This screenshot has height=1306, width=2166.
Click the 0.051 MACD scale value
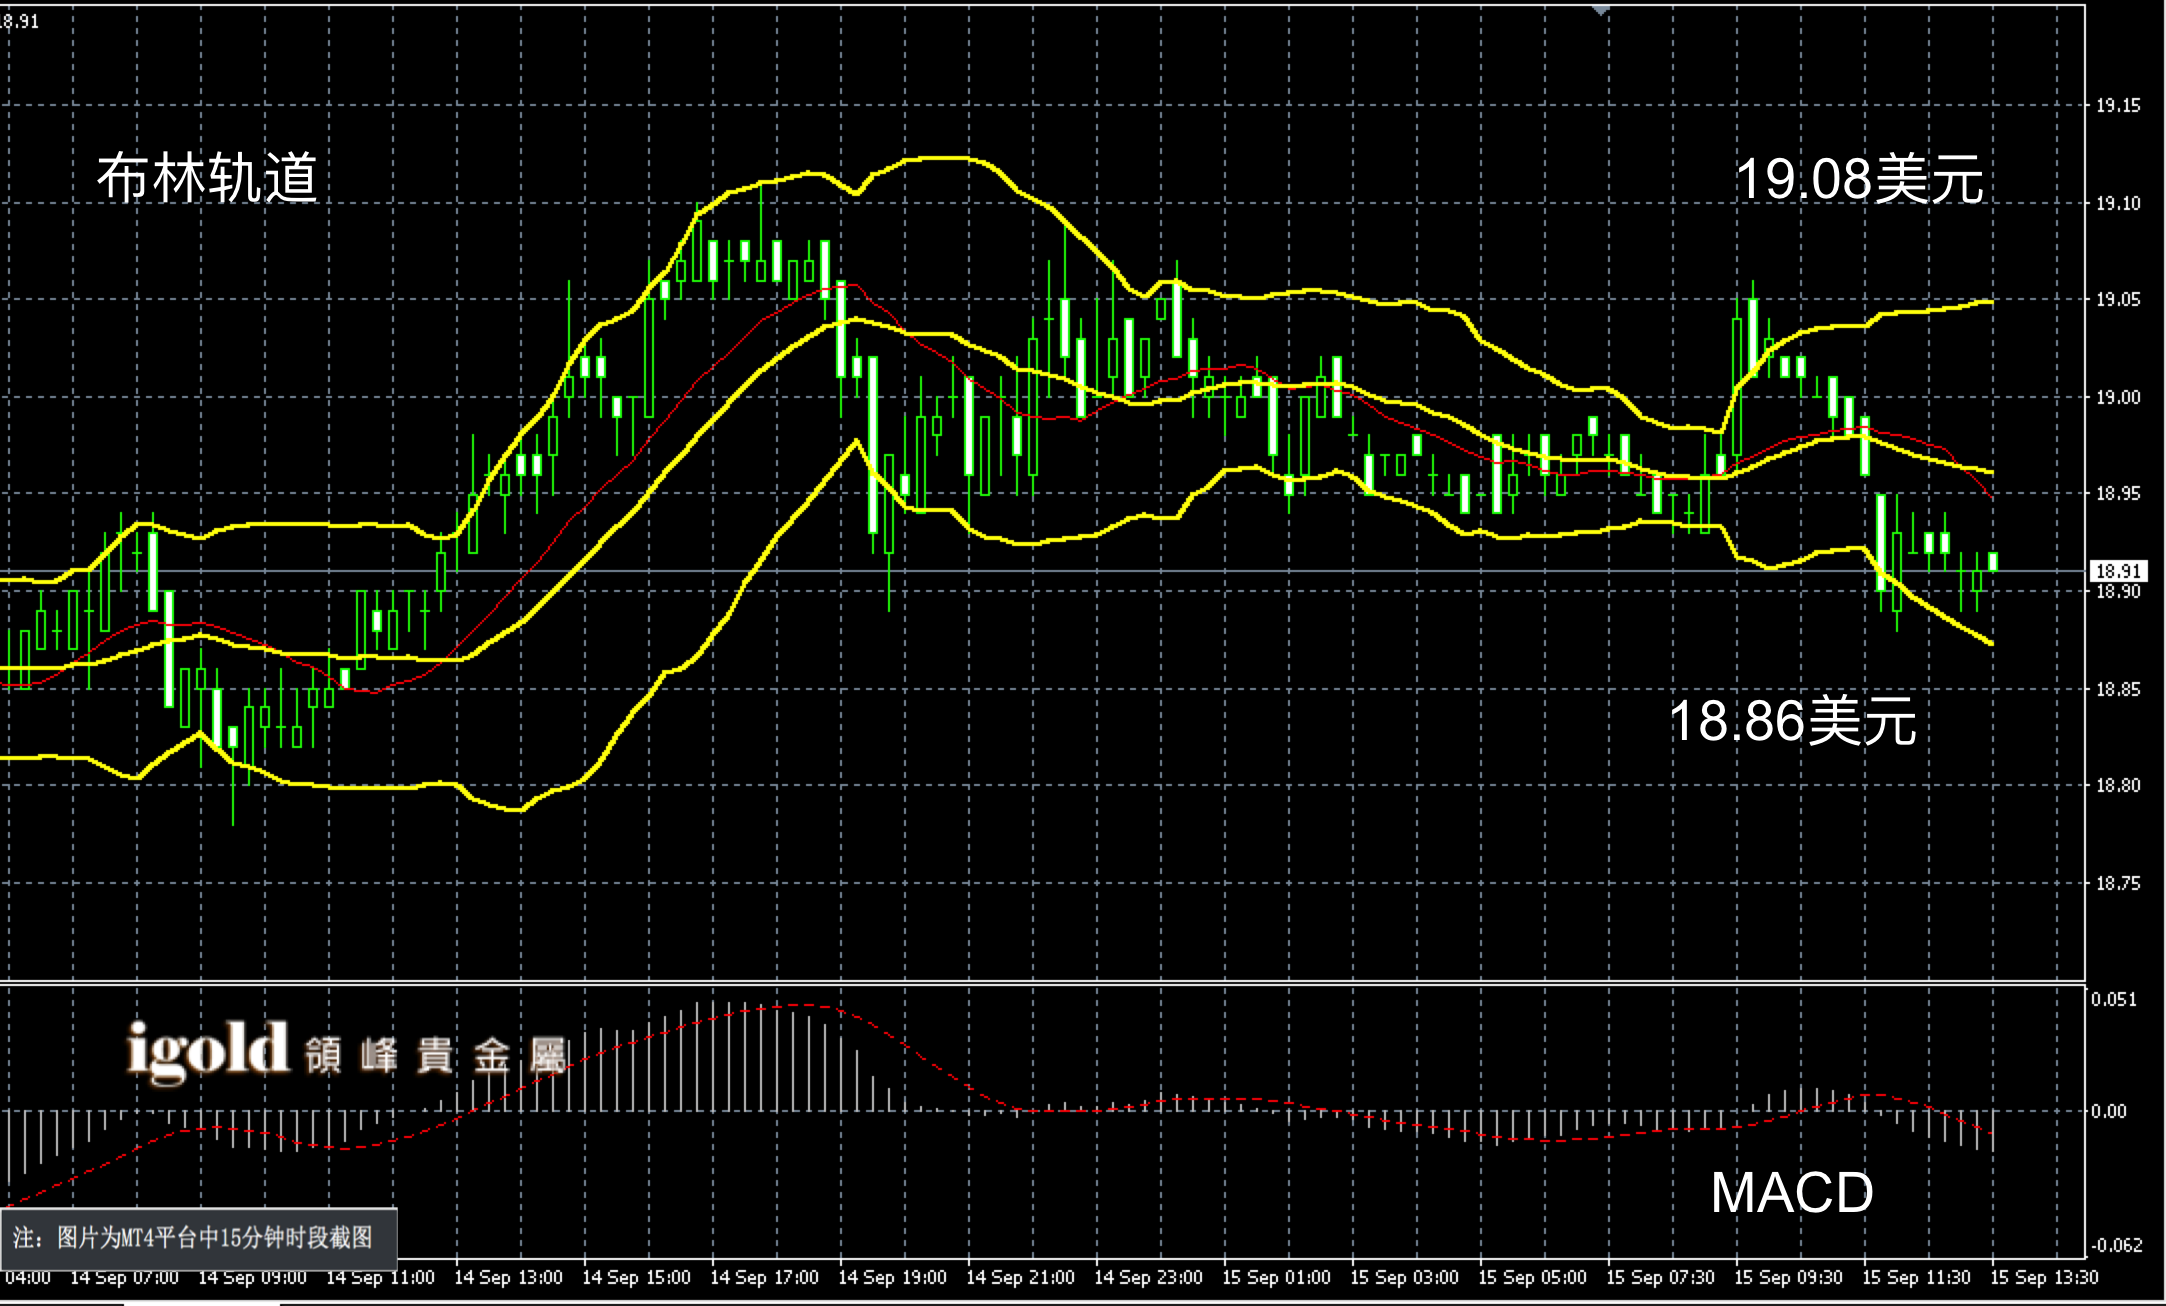(2112, 999)
